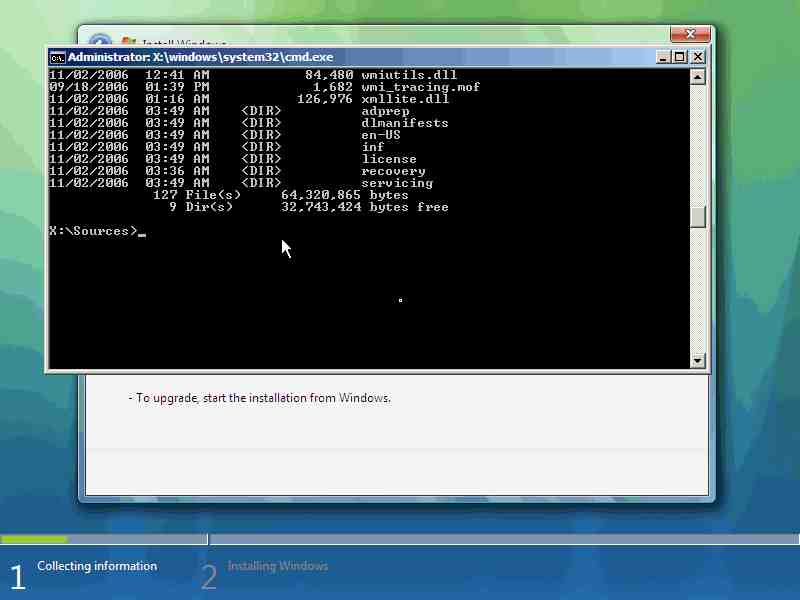Screen dimensions: 800x600
Task: Close the Install Windows dialog behind
Action: pyautogui.click(x=690, y=34)
